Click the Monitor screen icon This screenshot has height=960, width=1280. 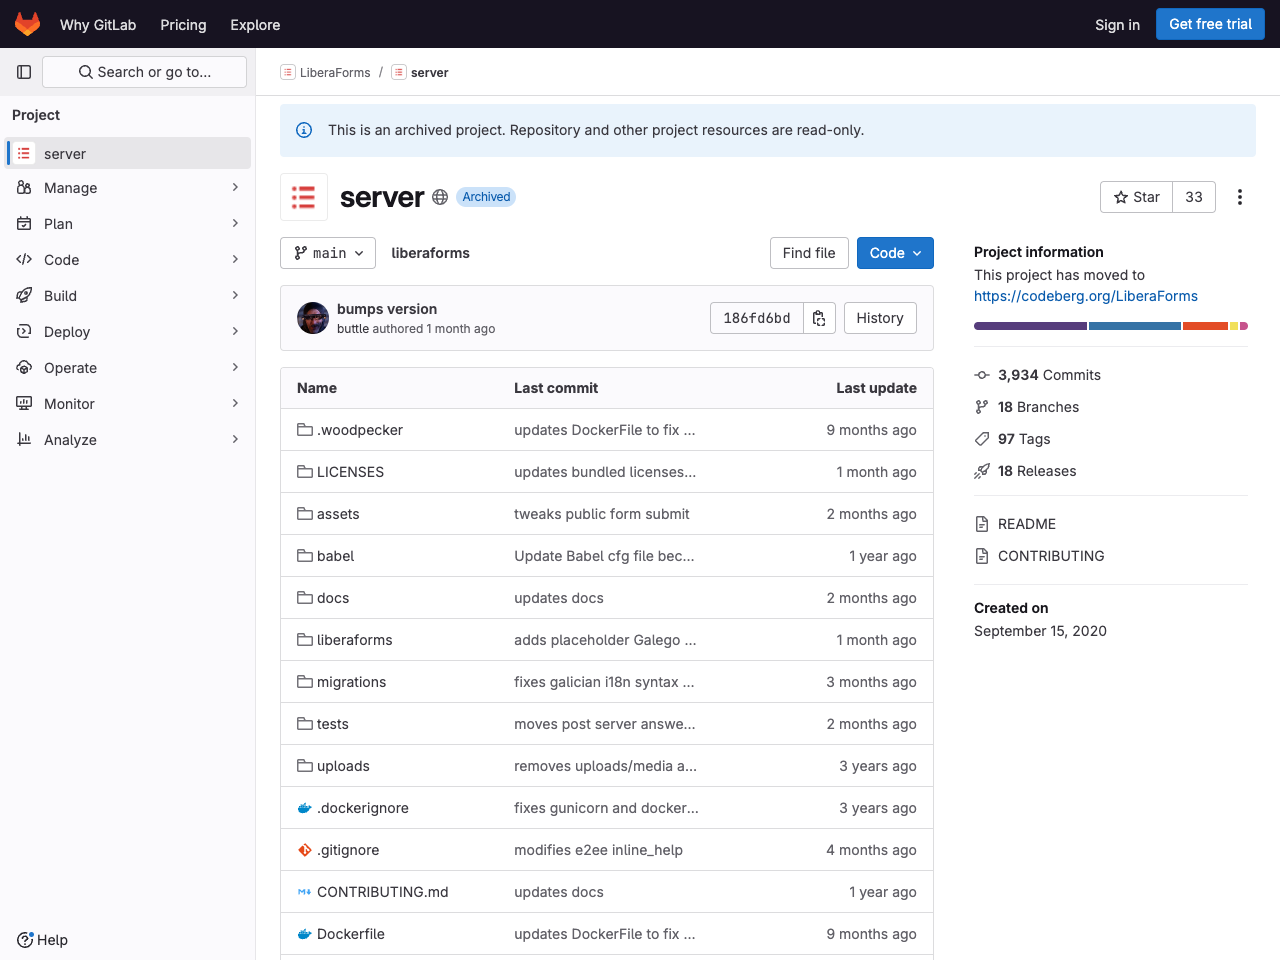click(x=24, y=404)
